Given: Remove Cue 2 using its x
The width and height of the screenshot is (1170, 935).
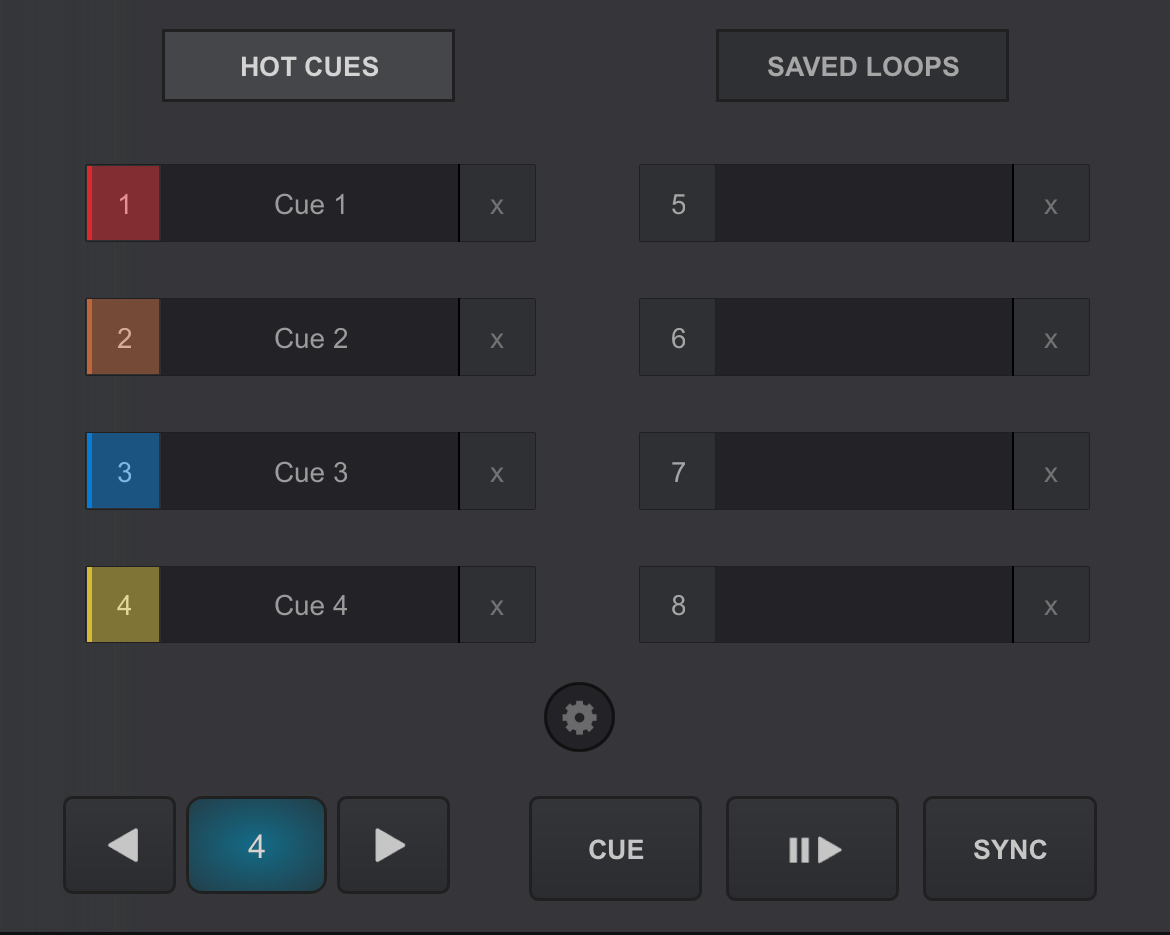Looking at the screenshot, I should tap(497, 338).
